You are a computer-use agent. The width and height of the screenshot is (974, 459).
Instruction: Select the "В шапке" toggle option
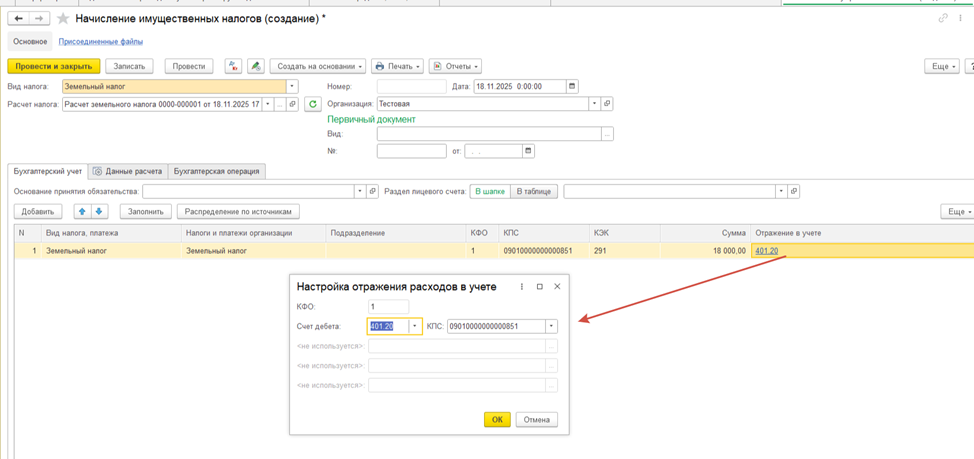(490, 191)
